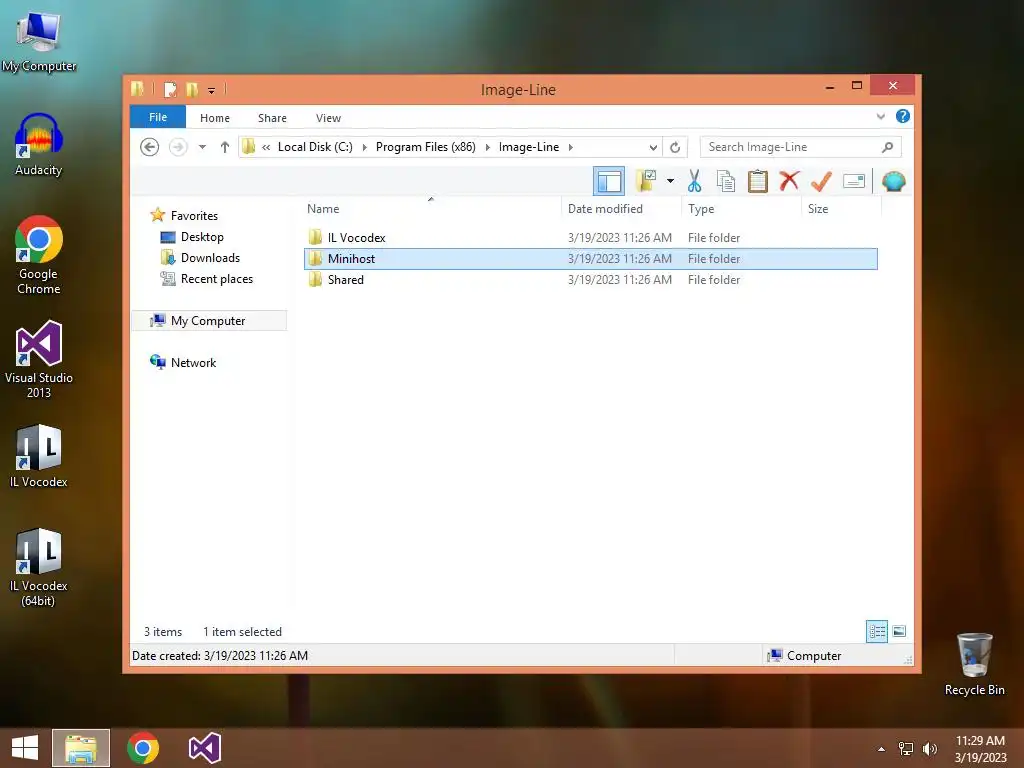The image size is (1024, 768).
Task: Expand the arrow after Image-Line breadcrumb
Action: pyautogui.click(x=571, y=147)
